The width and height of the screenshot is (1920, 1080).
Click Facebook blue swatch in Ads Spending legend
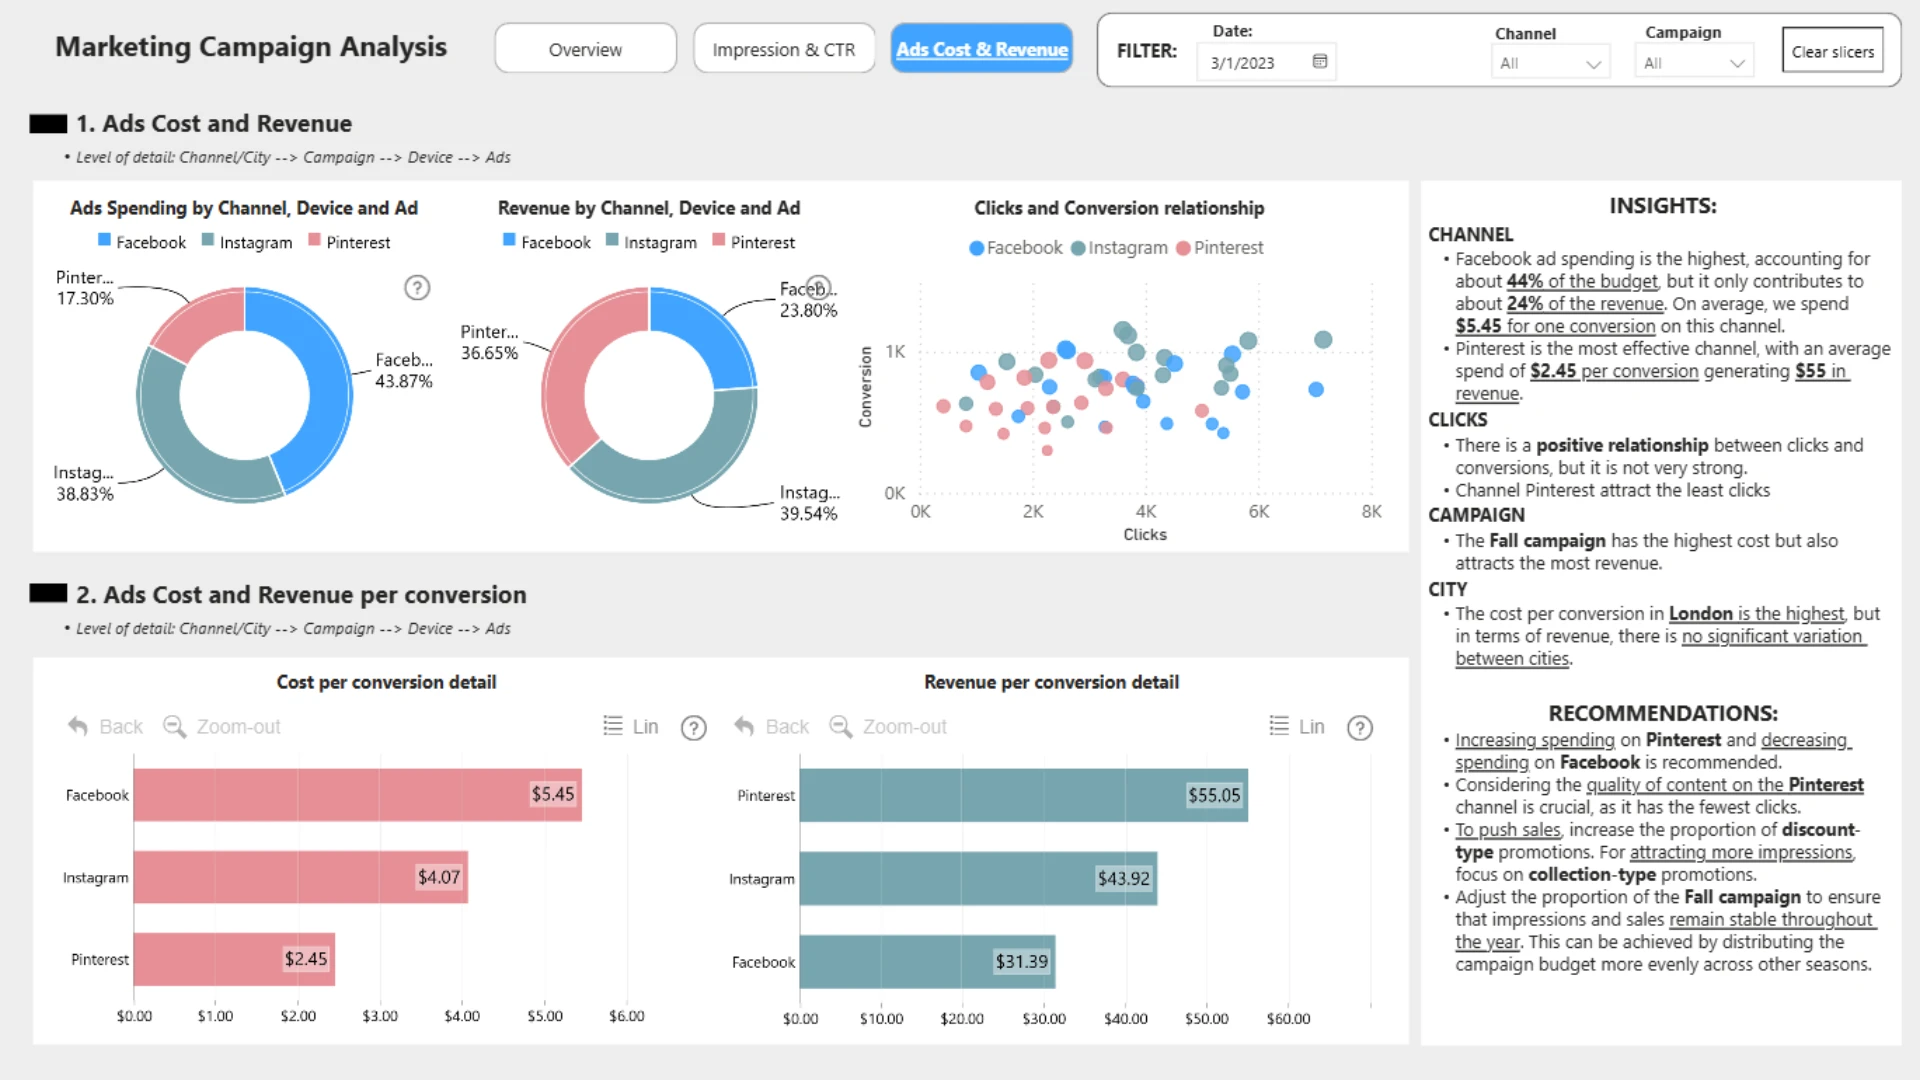coord(104,240)
